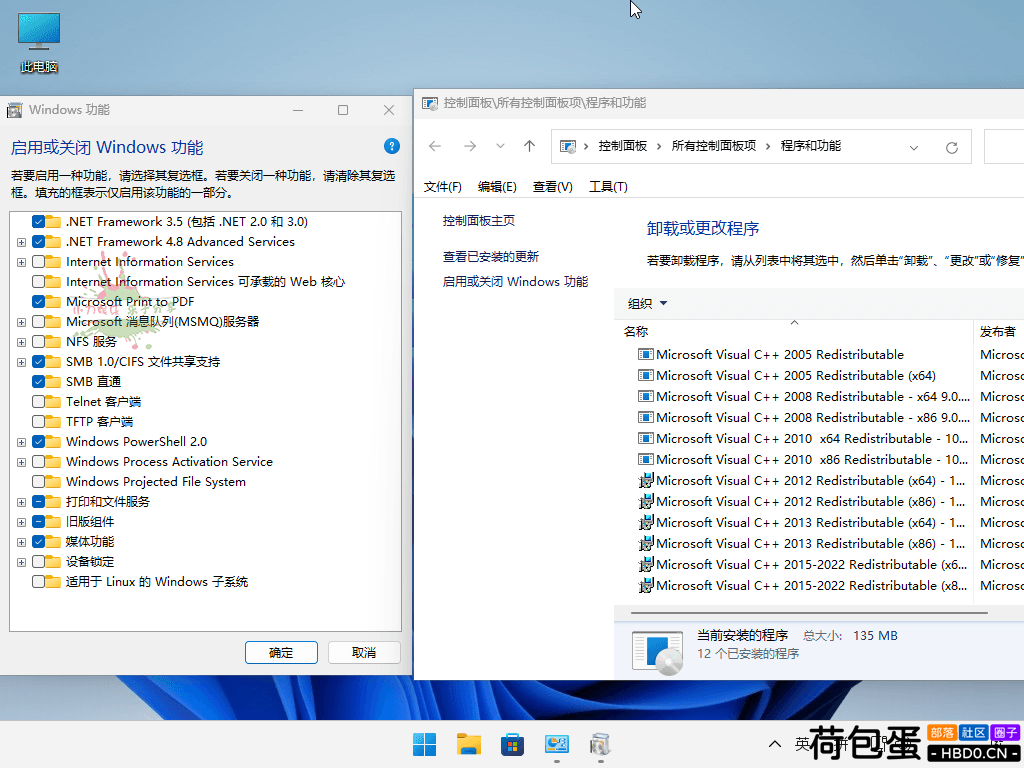
Task: Toggle Microsoft Print to PDF checkbox
Action: click(x=38, y=302)
